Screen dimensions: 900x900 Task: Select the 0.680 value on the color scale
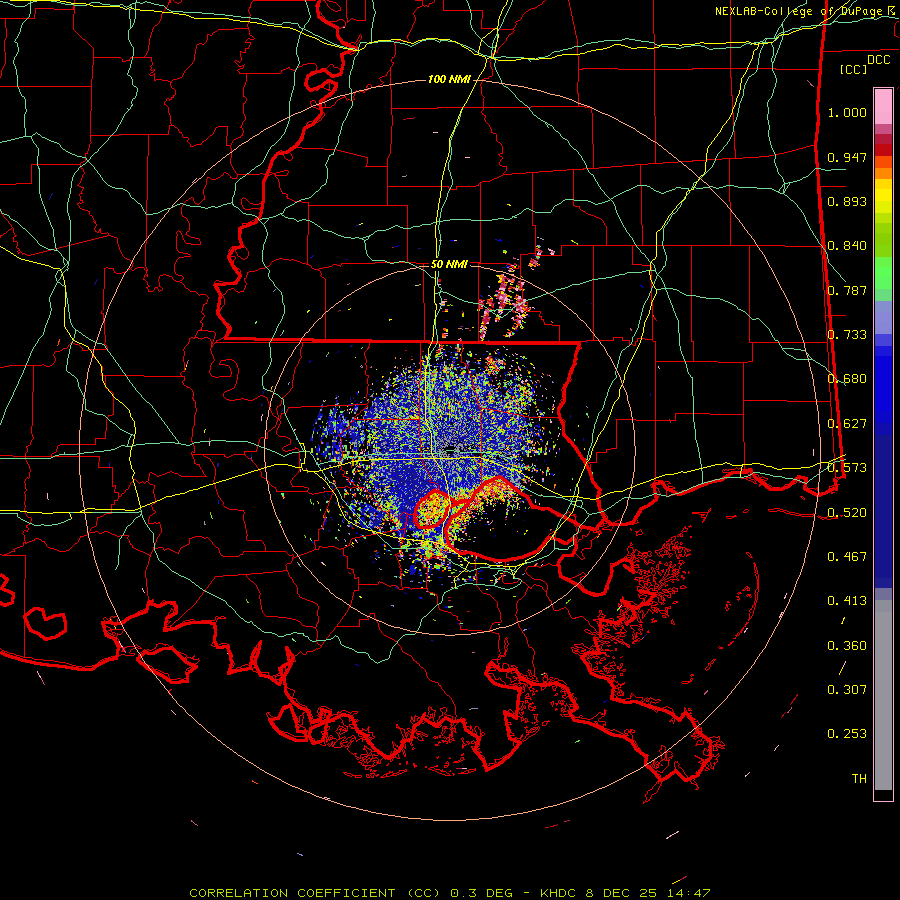coord(847,379)
